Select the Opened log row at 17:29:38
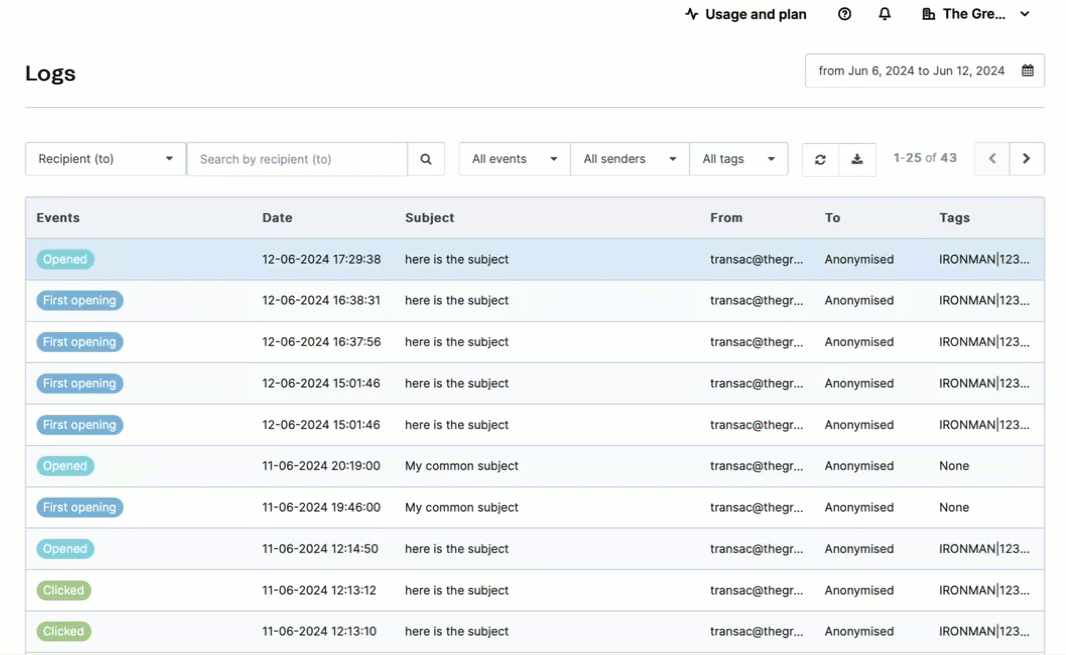This screenshot has width=1066, height=655. pyautogui.click(x=535, y=259)
